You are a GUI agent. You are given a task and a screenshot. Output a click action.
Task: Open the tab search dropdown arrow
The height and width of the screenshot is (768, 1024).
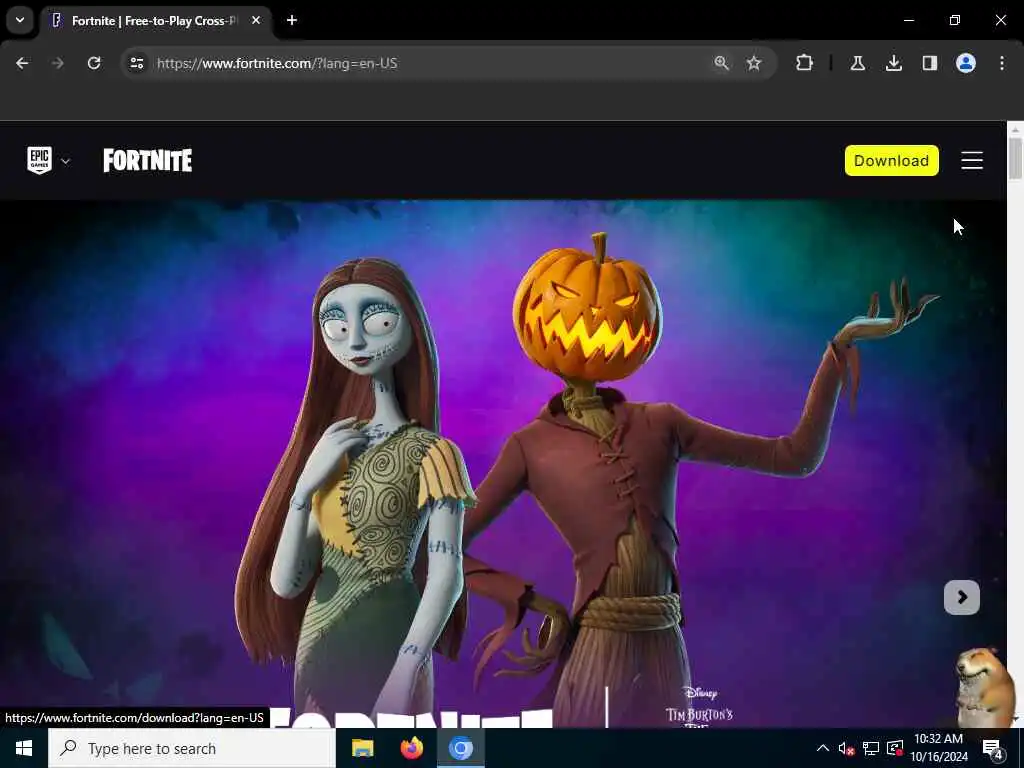tap(20, 20)
